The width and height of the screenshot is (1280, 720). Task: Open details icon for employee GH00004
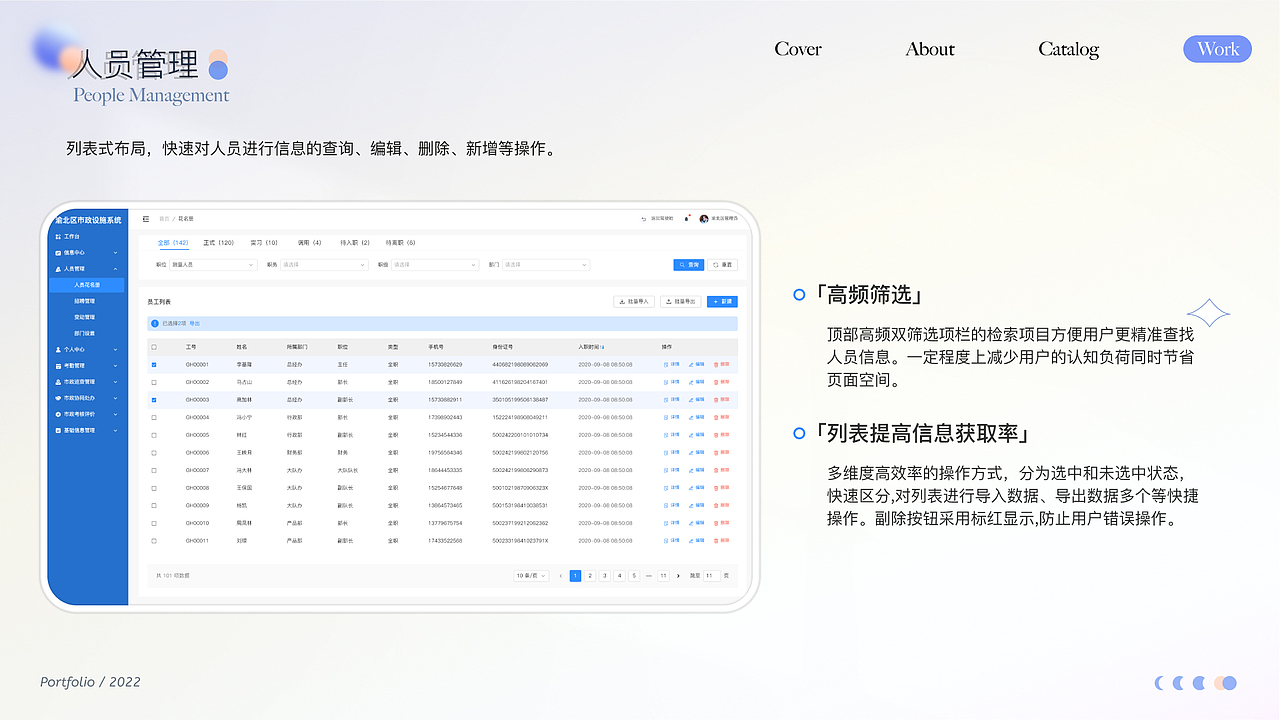pyautogui.click(x=666, y=417)
